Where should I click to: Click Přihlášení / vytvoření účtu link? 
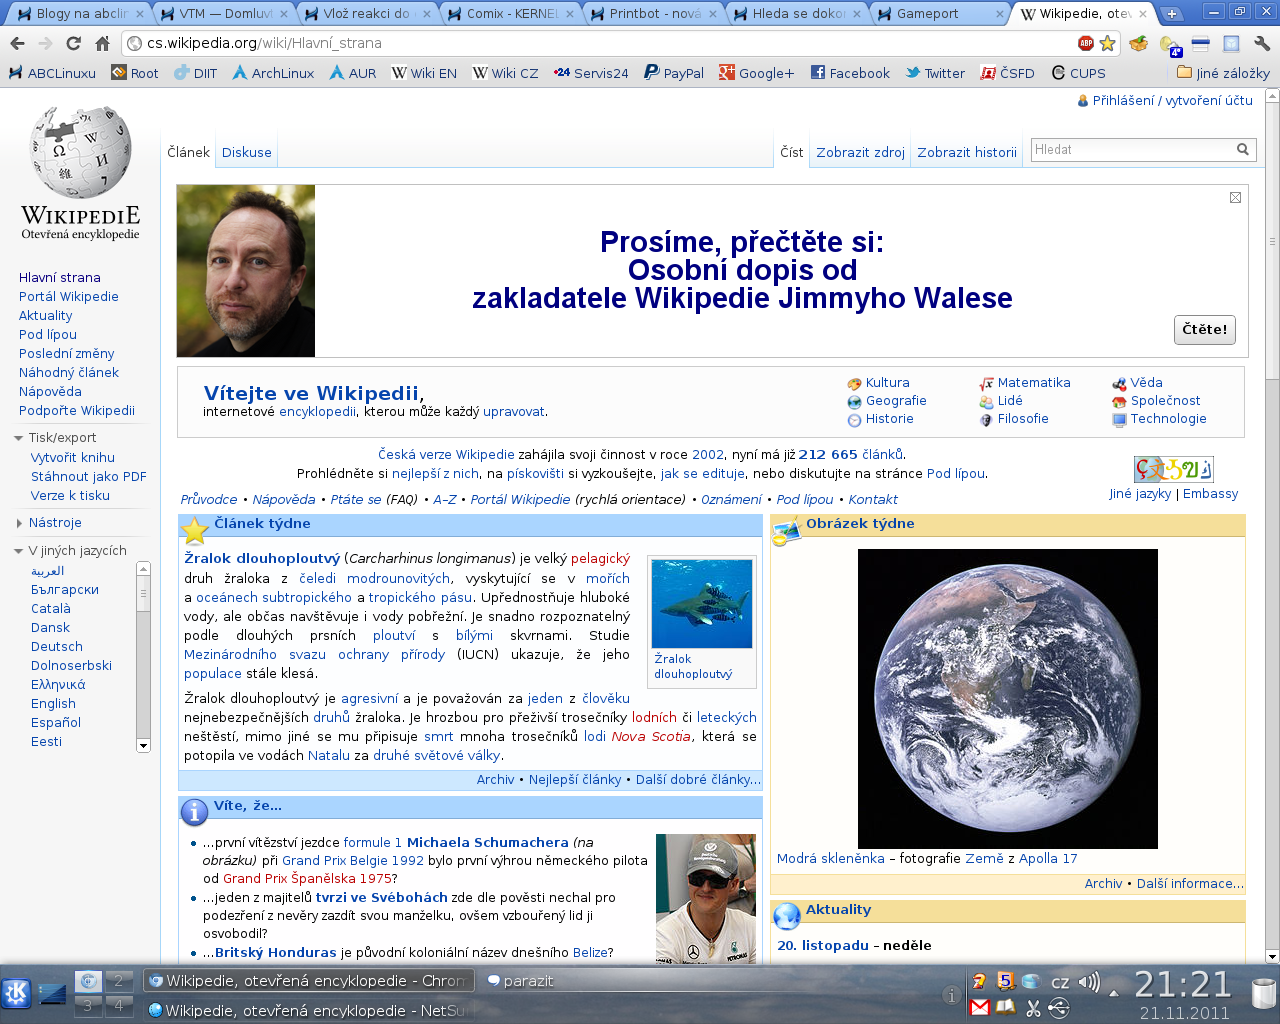tap(1172, 100)
